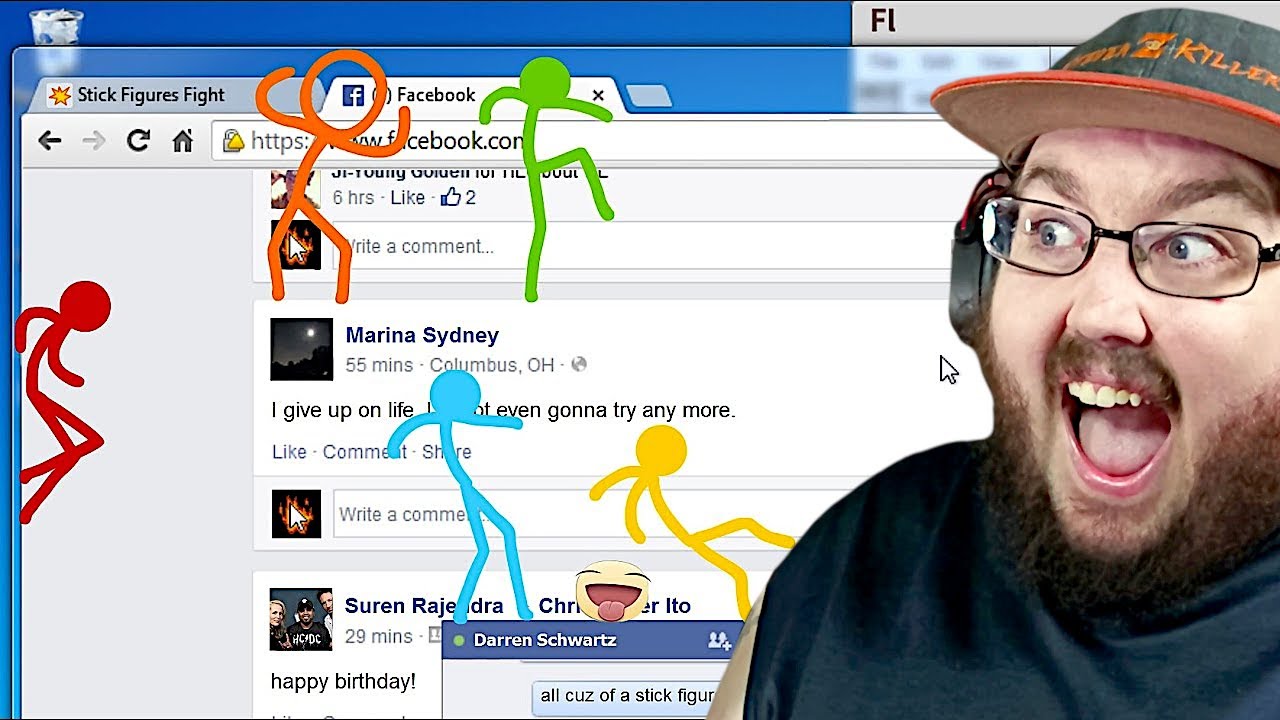Screen dimensions: 1280x720
Task: Click the browser forward arrow
Action: tap(94, 141)
